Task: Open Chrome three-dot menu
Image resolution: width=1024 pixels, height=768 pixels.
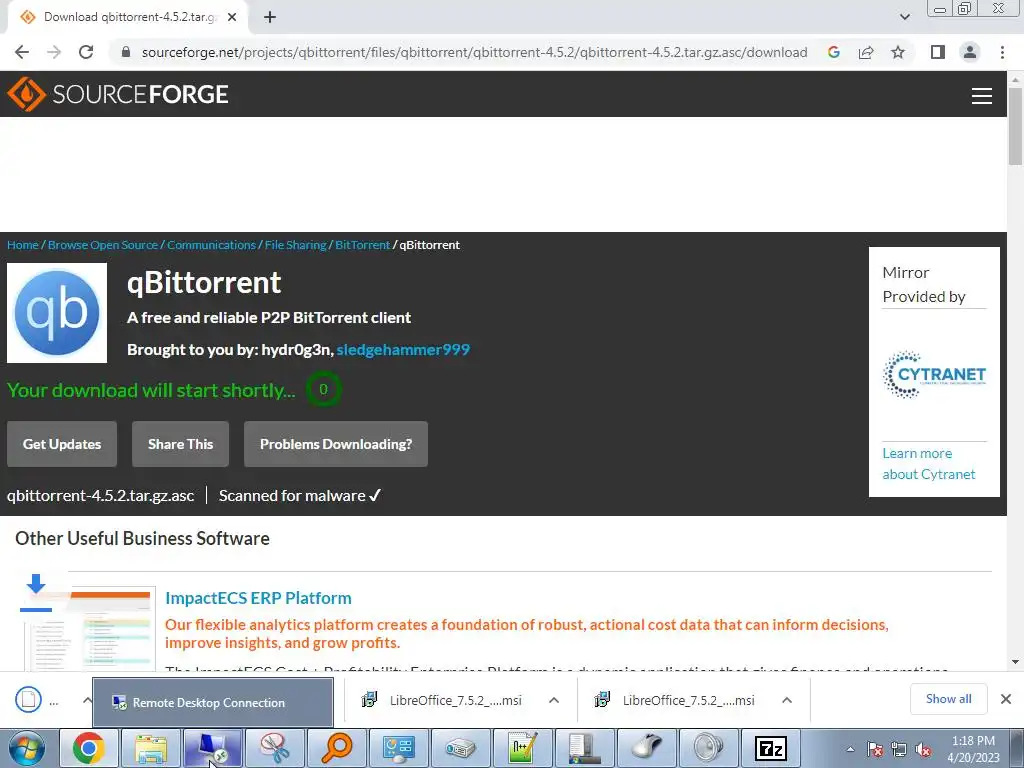Action: (1002, 52)
